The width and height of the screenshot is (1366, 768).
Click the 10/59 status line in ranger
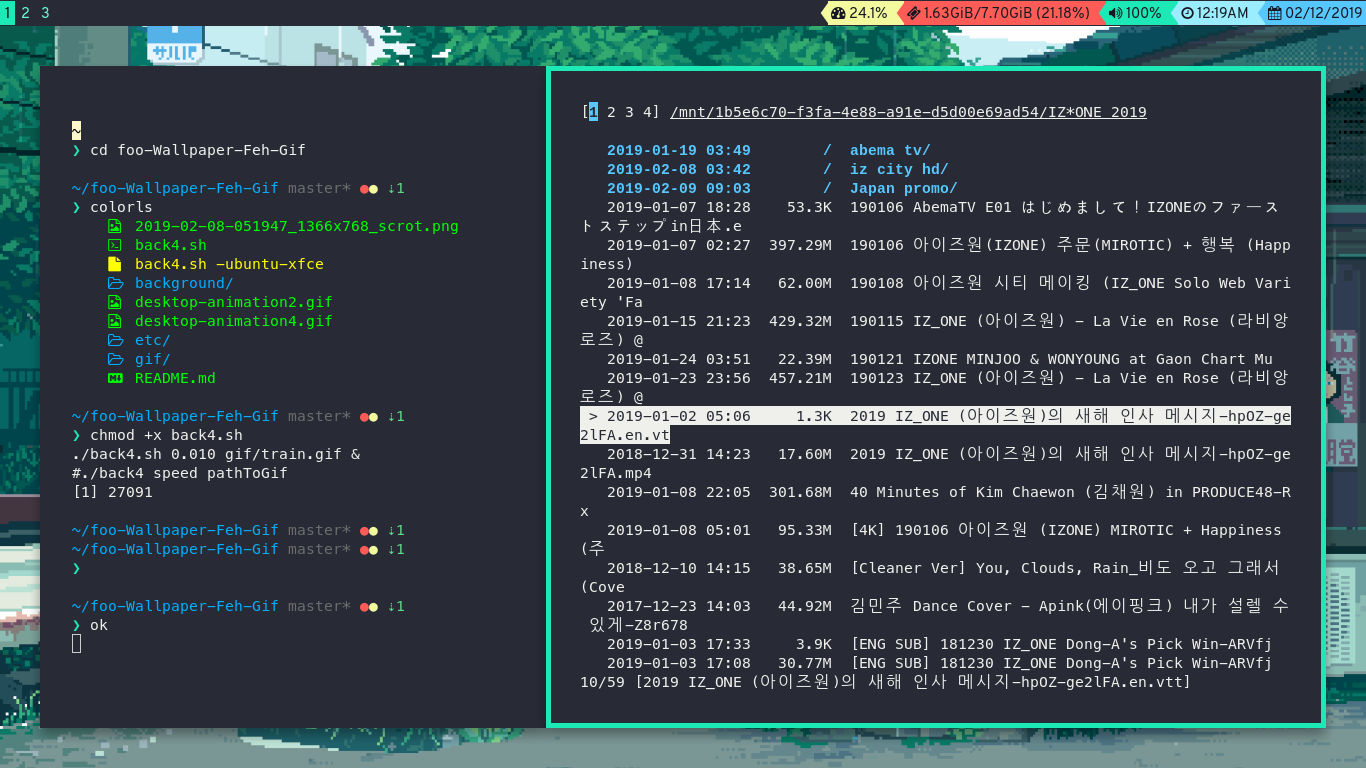[885, 682]
